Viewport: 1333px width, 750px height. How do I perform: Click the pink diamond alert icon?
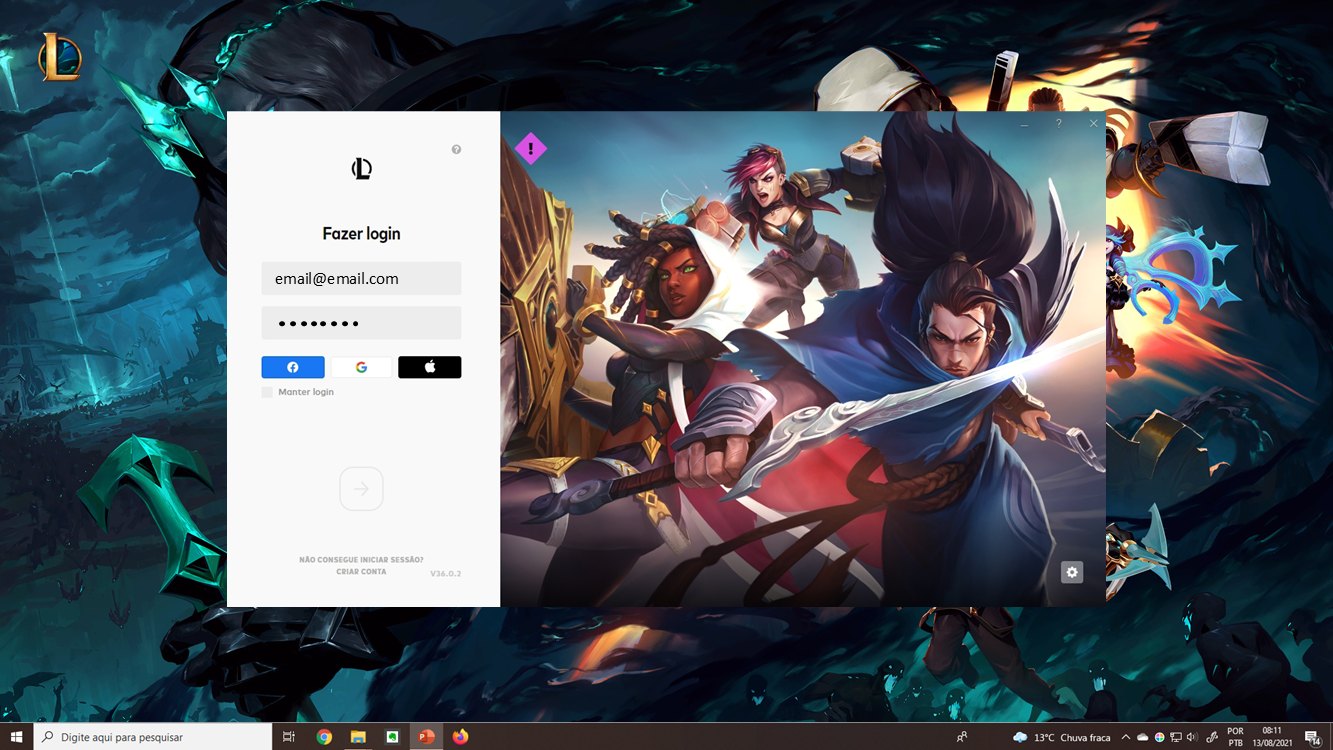[531, 149]
